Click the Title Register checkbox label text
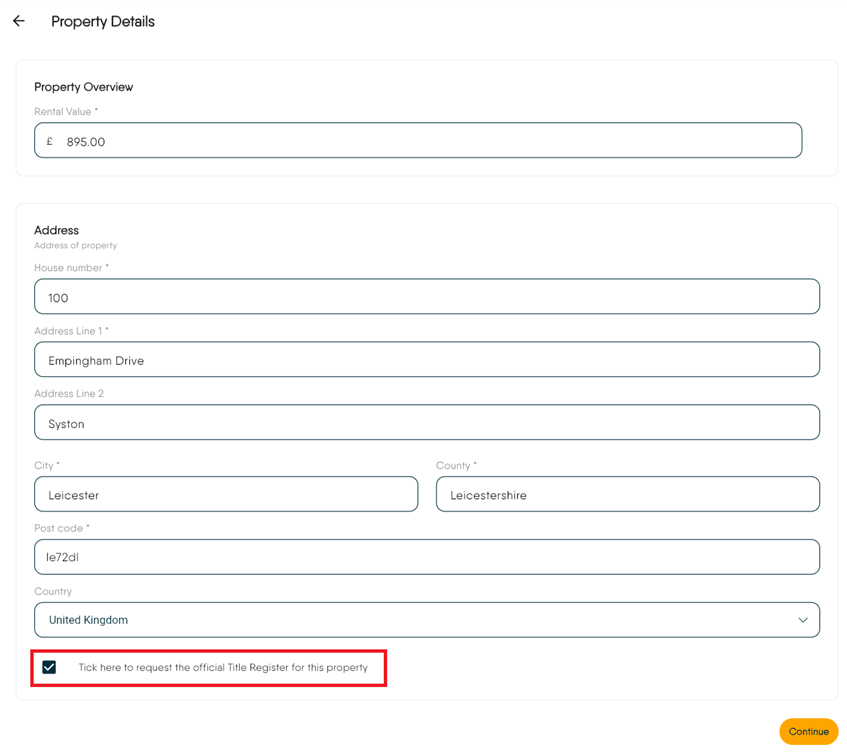This screenshot has width=847, height=755. tap(223, 667)
